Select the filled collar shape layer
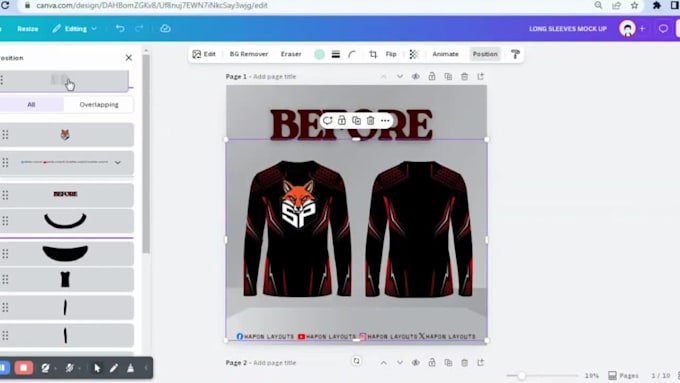 (66, 253)
